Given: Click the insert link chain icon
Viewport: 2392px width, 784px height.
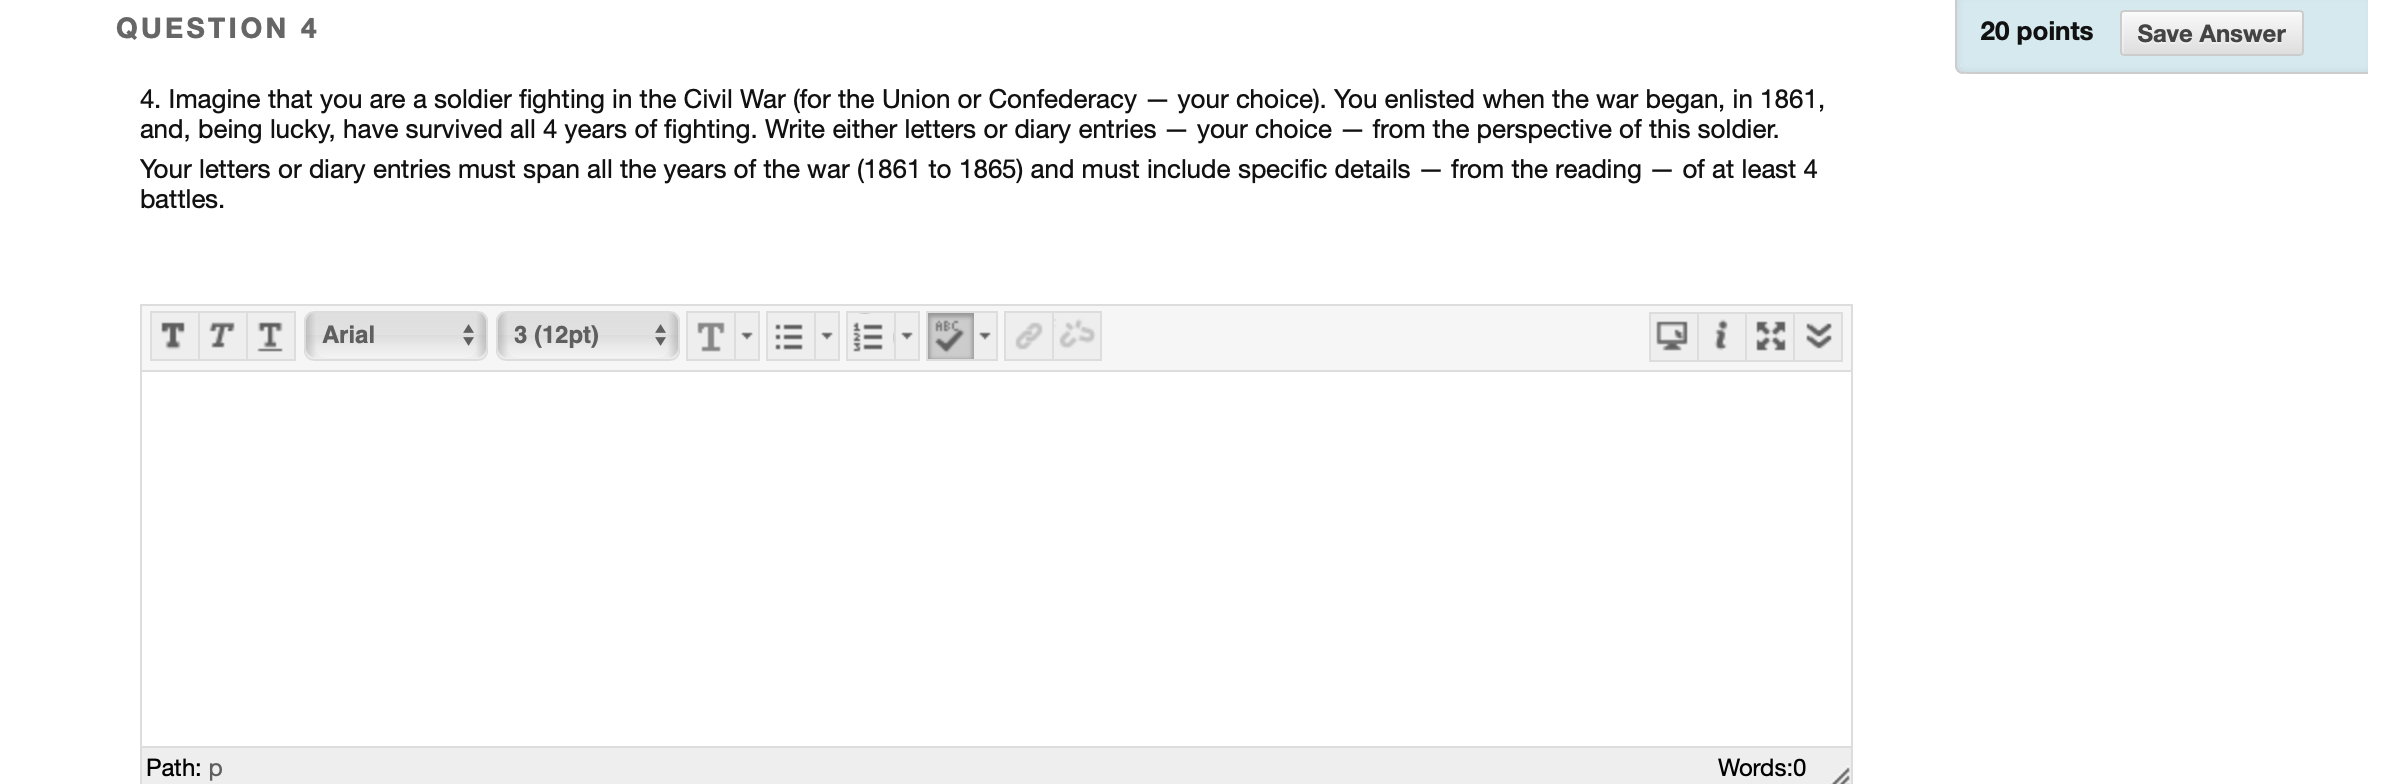Looking at the screenshot, I should (x=1029, y=336).
